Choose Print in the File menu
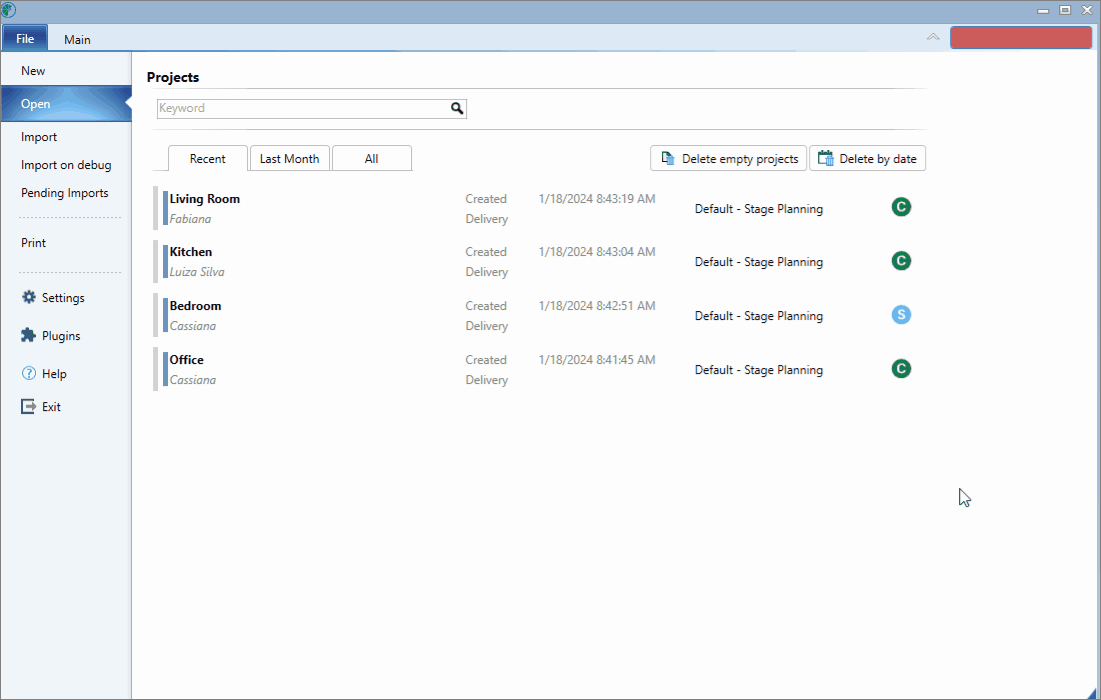The width and height of the screenshot is (1101, 700). coord(33,242)
